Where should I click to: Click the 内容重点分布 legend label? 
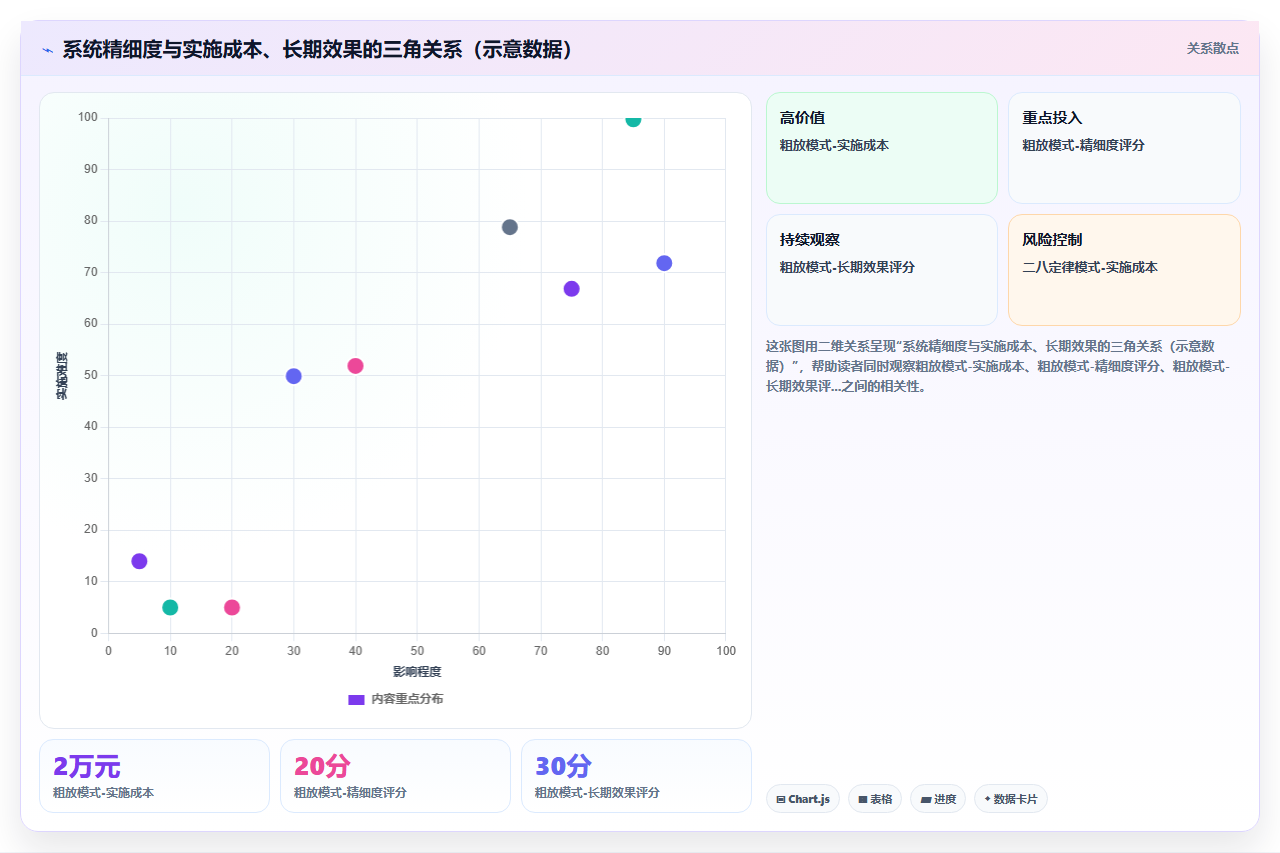(x=407, y=699)
